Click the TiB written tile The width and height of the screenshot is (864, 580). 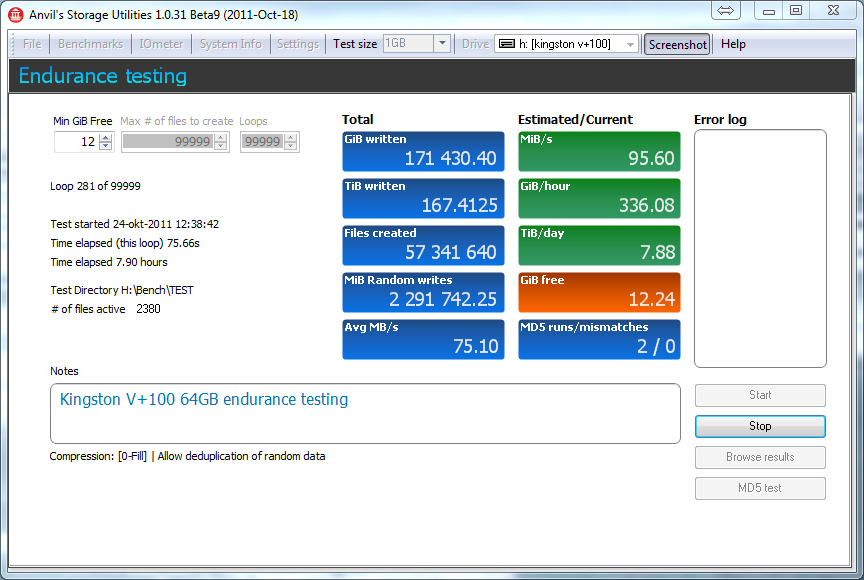tap(423, 198)
